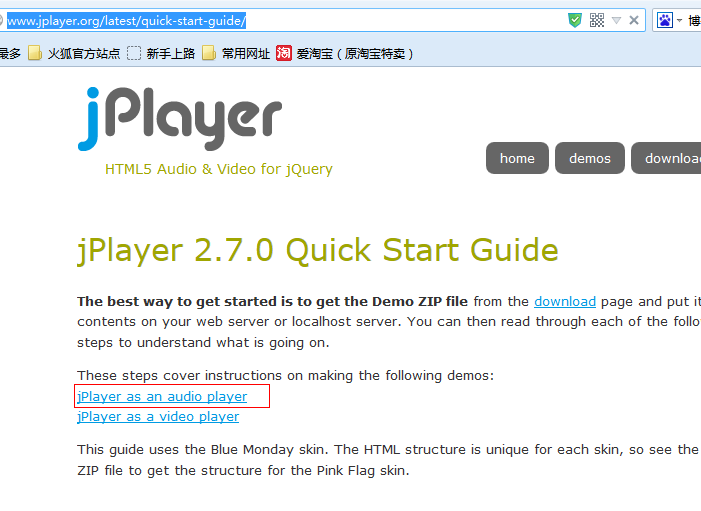Open jPlayer as a video player link
The width and height of the screenshot is (701, 511).
(x=158, y=417)
